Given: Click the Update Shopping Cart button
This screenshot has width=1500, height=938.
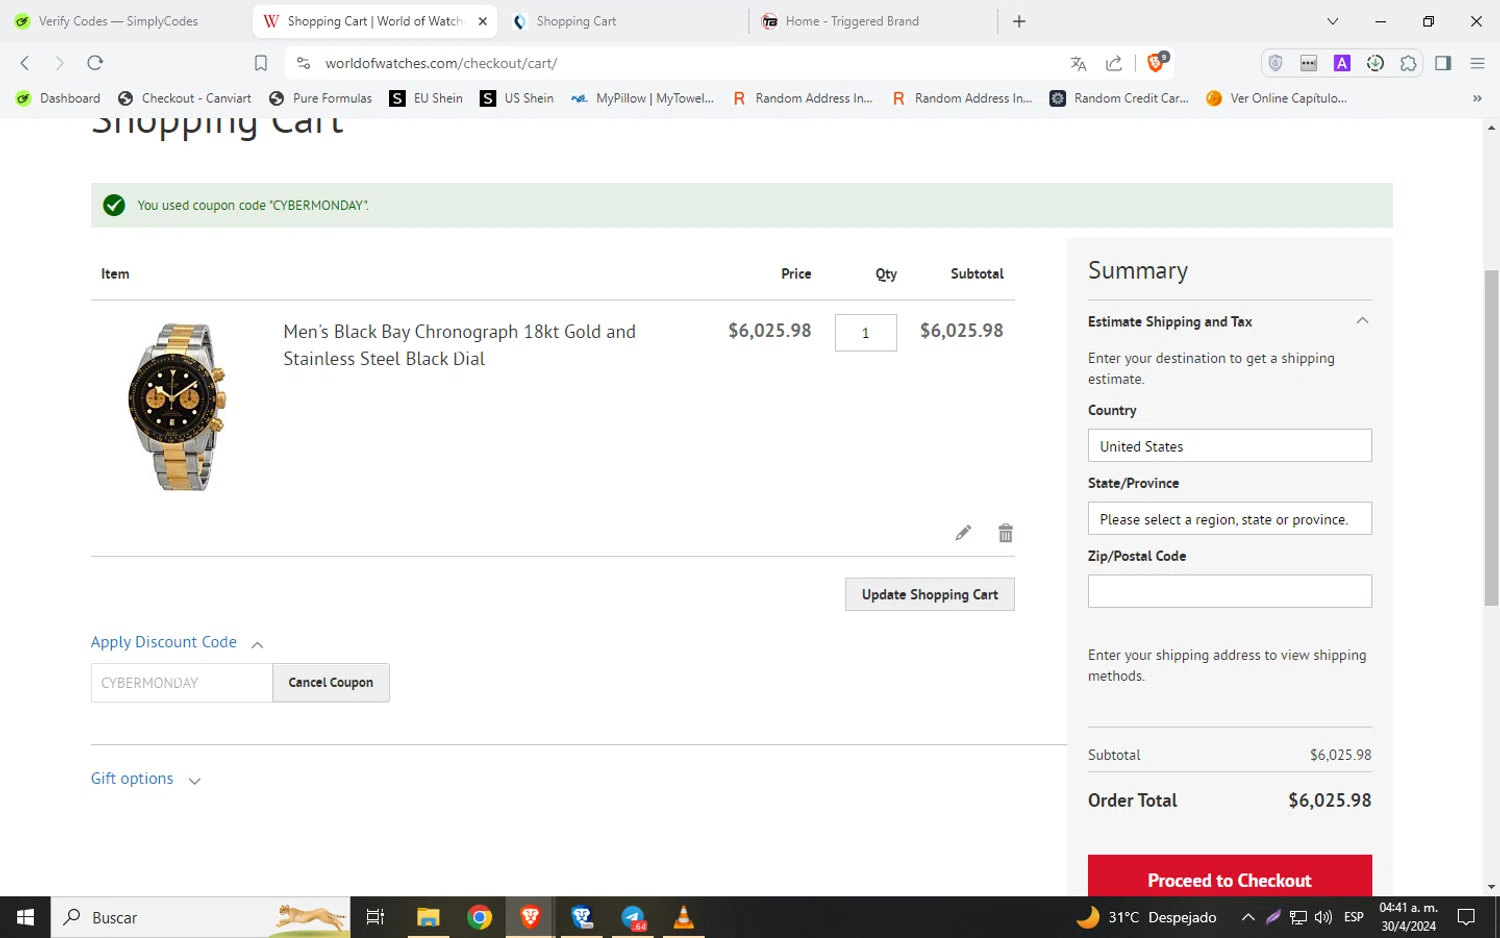Looking at the screenshot, I should click(930, 594).
